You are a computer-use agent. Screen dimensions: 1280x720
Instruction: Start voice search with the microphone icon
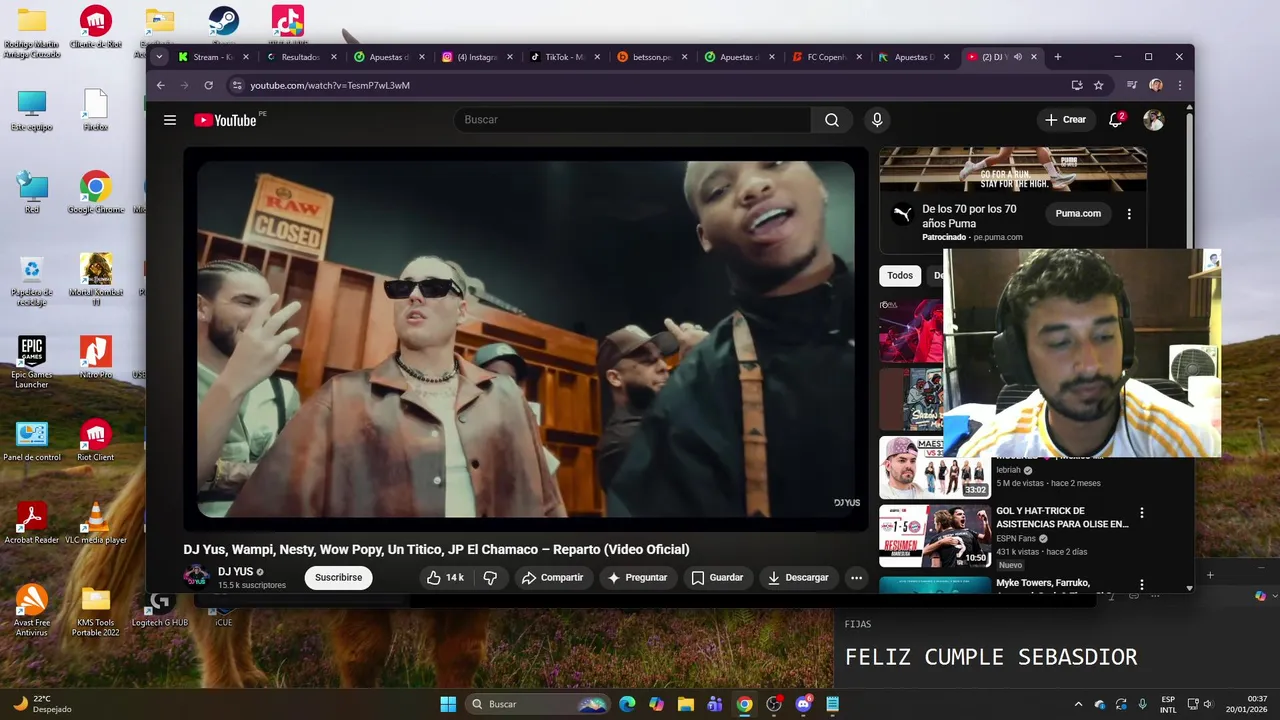click(x=877, y=120)
